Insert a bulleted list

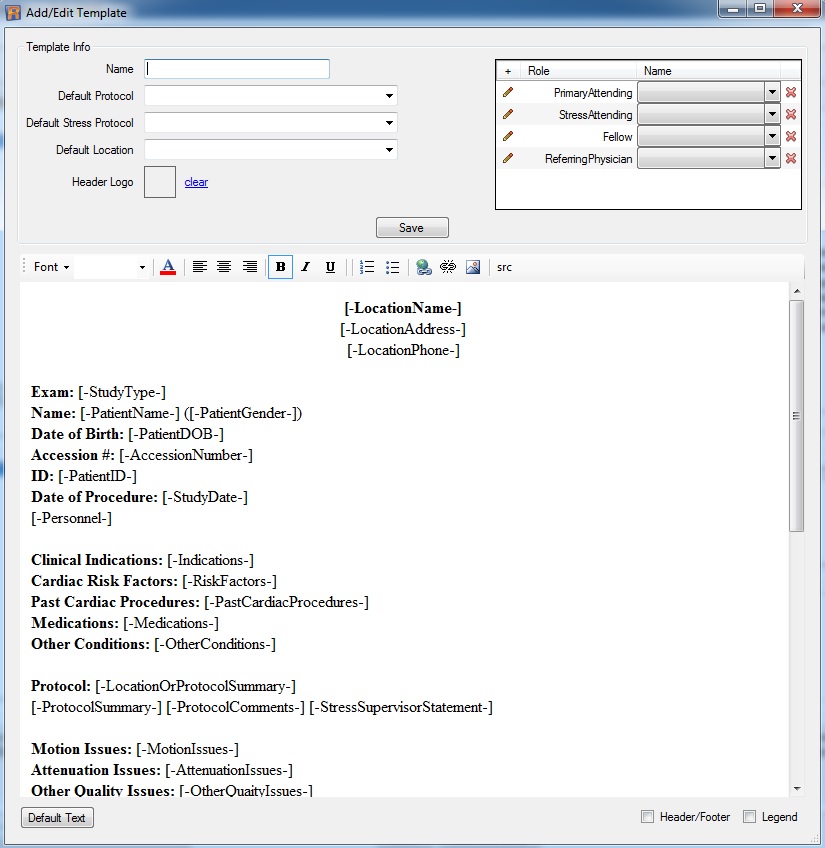392,267
